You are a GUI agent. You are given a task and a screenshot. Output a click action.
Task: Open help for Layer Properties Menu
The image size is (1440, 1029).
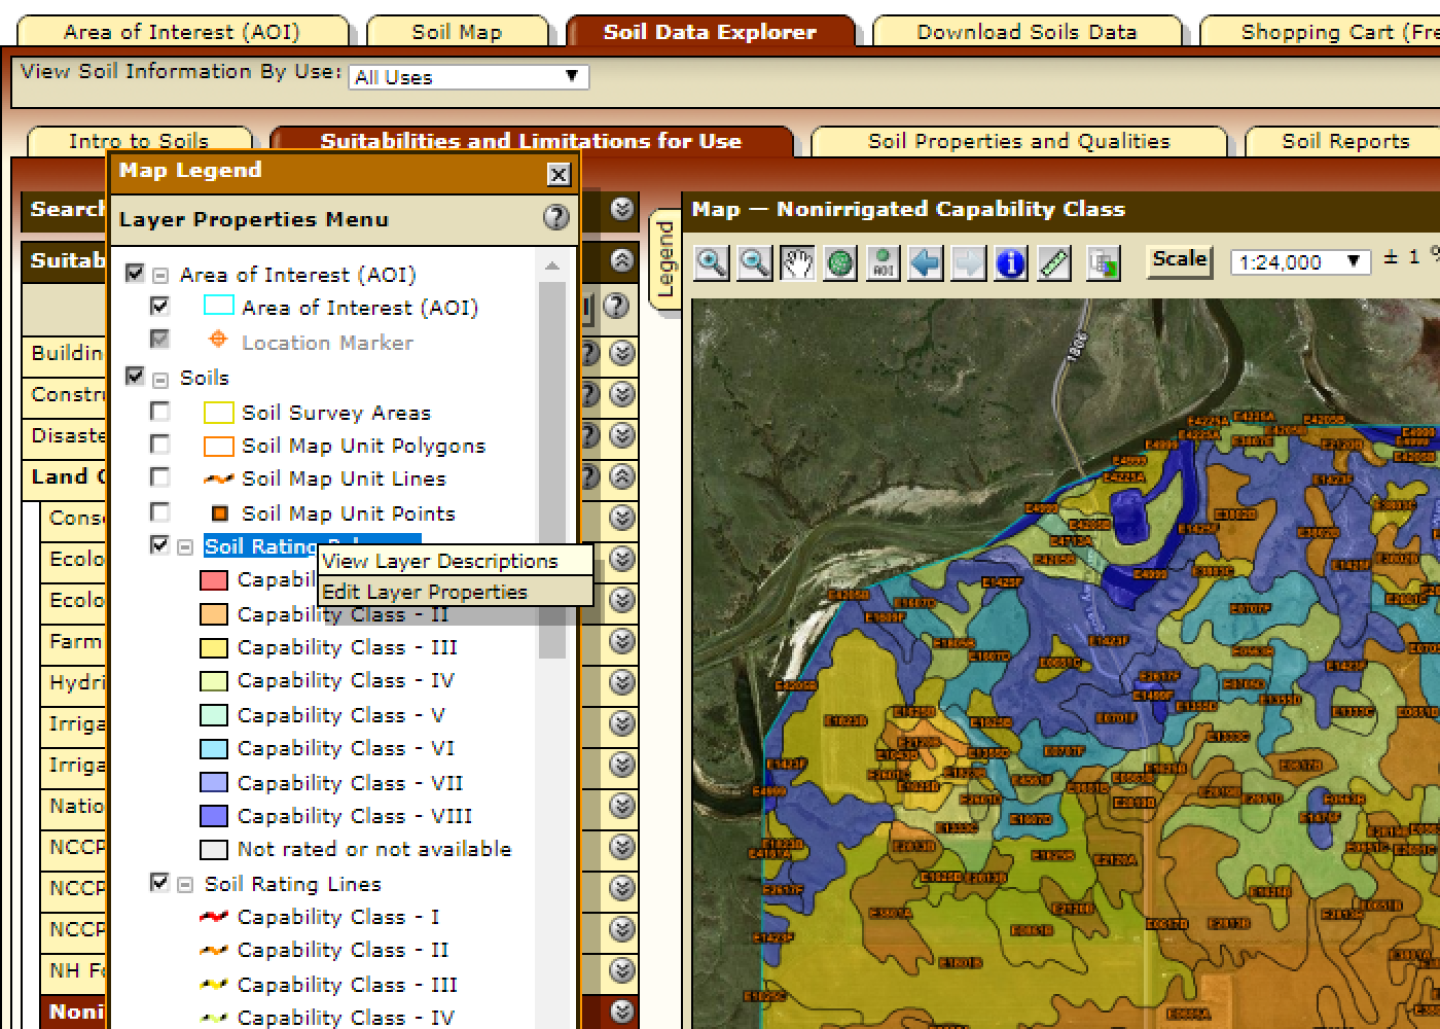(x=556, y=217)
